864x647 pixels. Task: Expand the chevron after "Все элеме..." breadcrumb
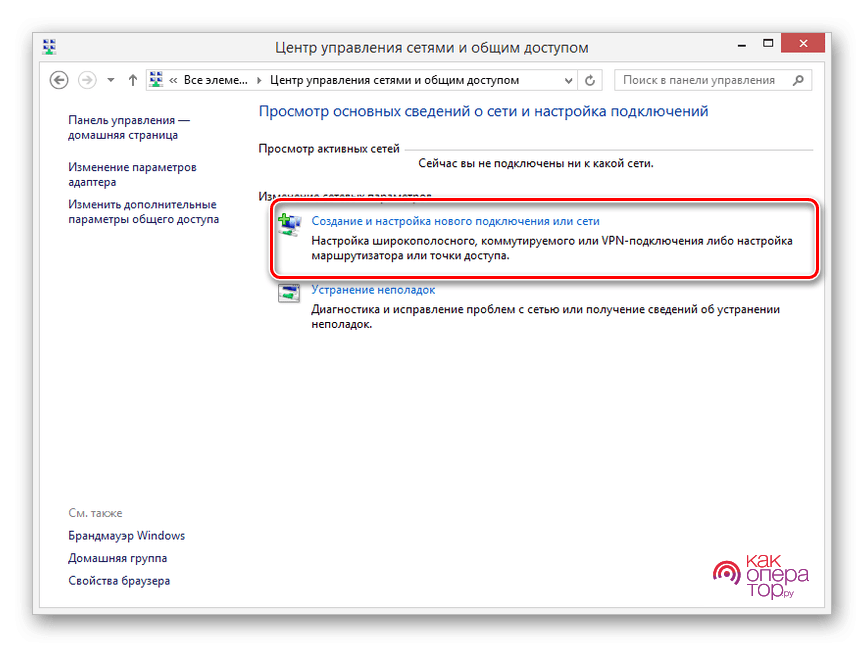tap(262, 80)
